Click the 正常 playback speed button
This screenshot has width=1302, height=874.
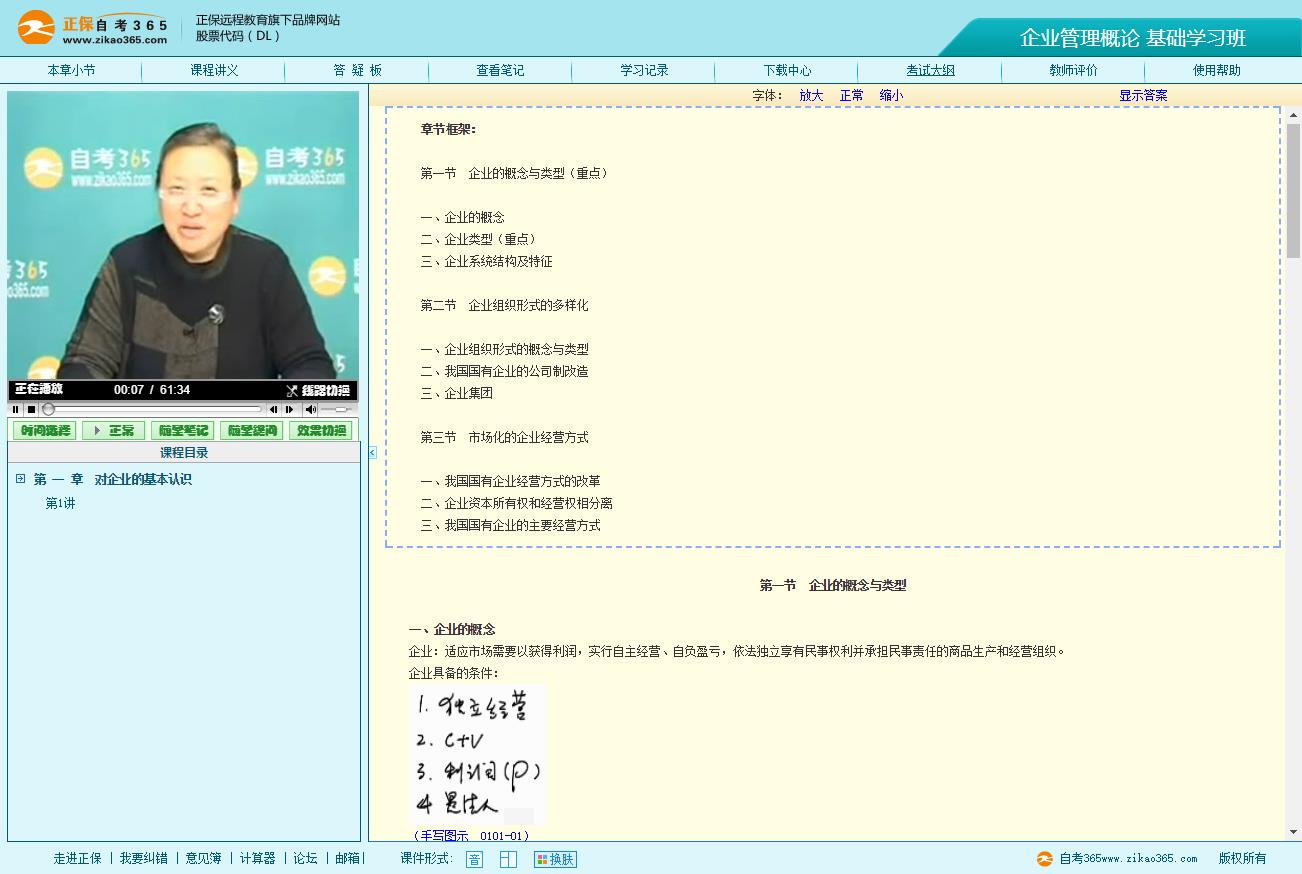(113, 430)
